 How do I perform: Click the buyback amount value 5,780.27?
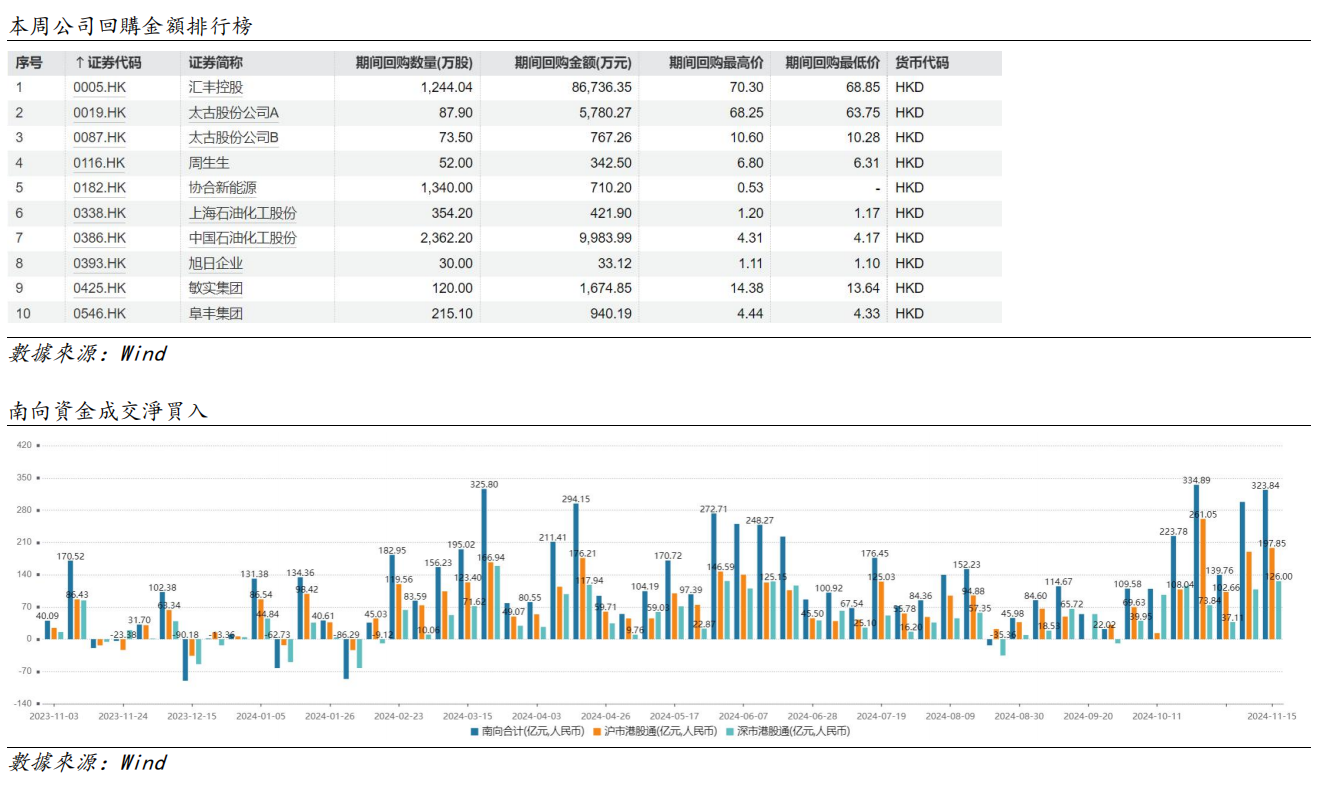tap(606, 113)
